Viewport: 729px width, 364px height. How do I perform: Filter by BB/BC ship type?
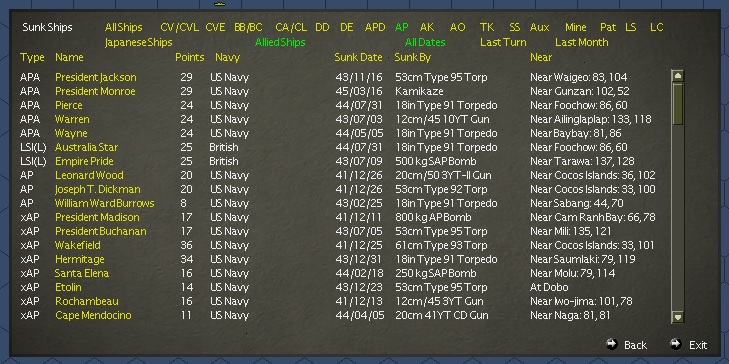[248, 27]
